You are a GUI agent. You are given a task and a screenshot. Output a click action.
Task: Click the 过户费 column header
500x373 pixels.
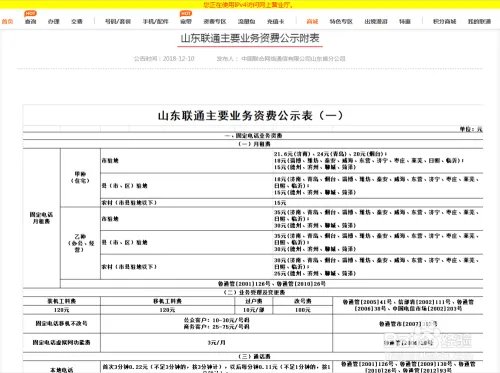pos(254,301)
